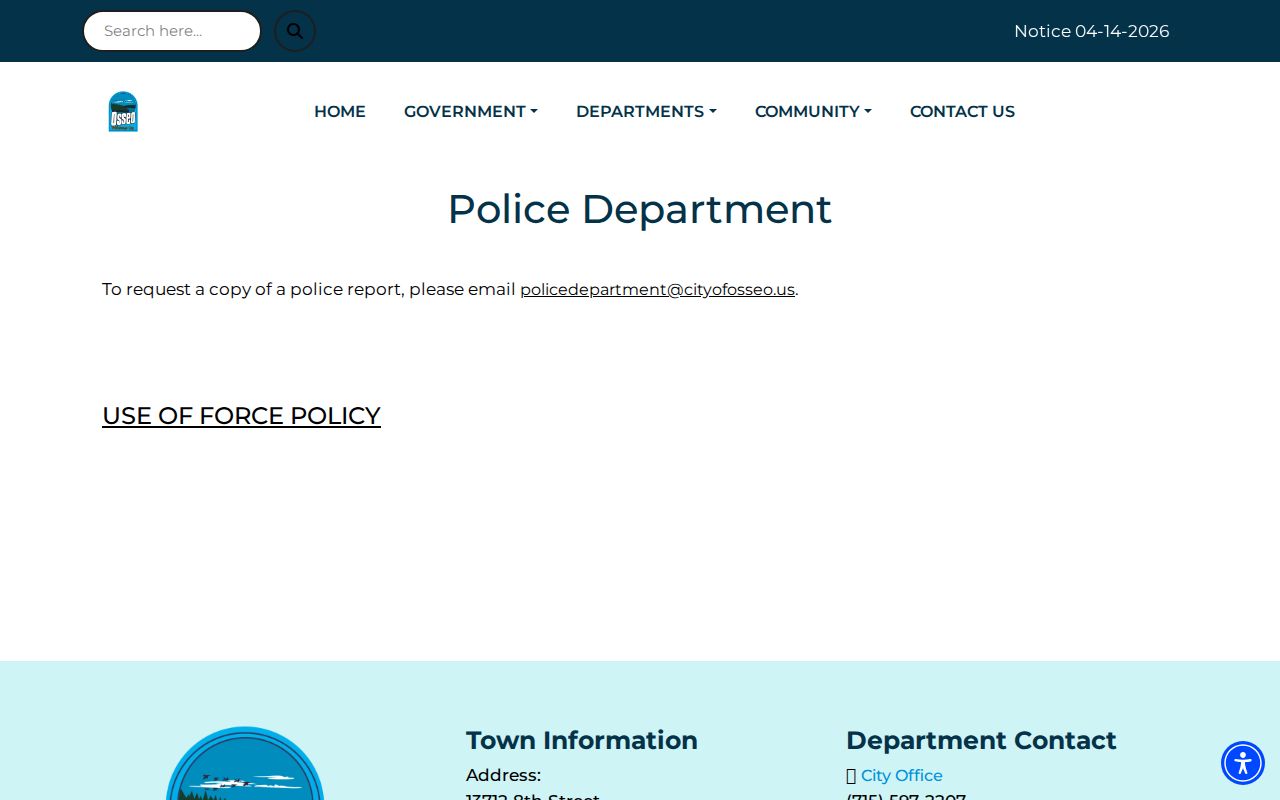
Task: Expand the Community dropdown menu
Action: (x=813, y=112)
